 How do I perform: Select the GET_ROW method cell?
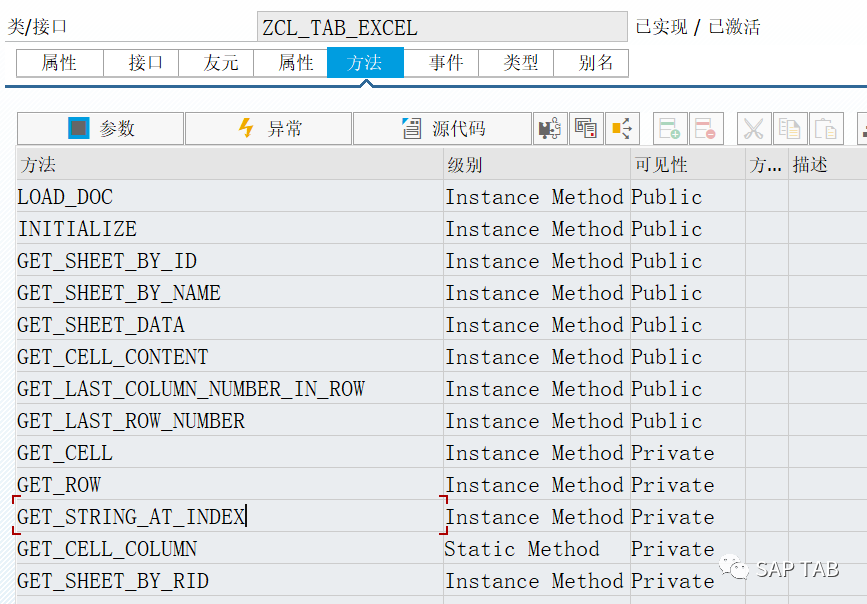(230, 486)
